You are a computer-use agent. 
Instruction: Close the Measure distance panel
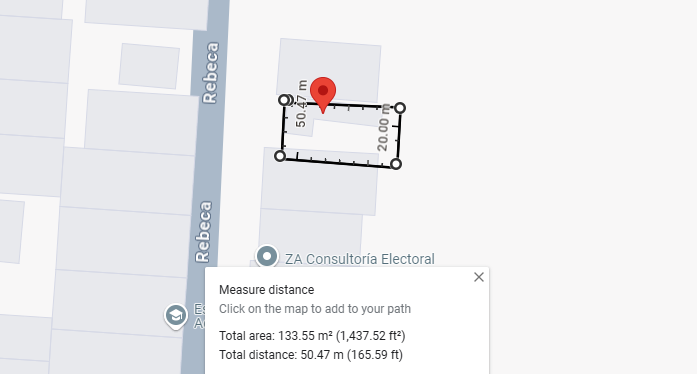[x=479, y=277]
